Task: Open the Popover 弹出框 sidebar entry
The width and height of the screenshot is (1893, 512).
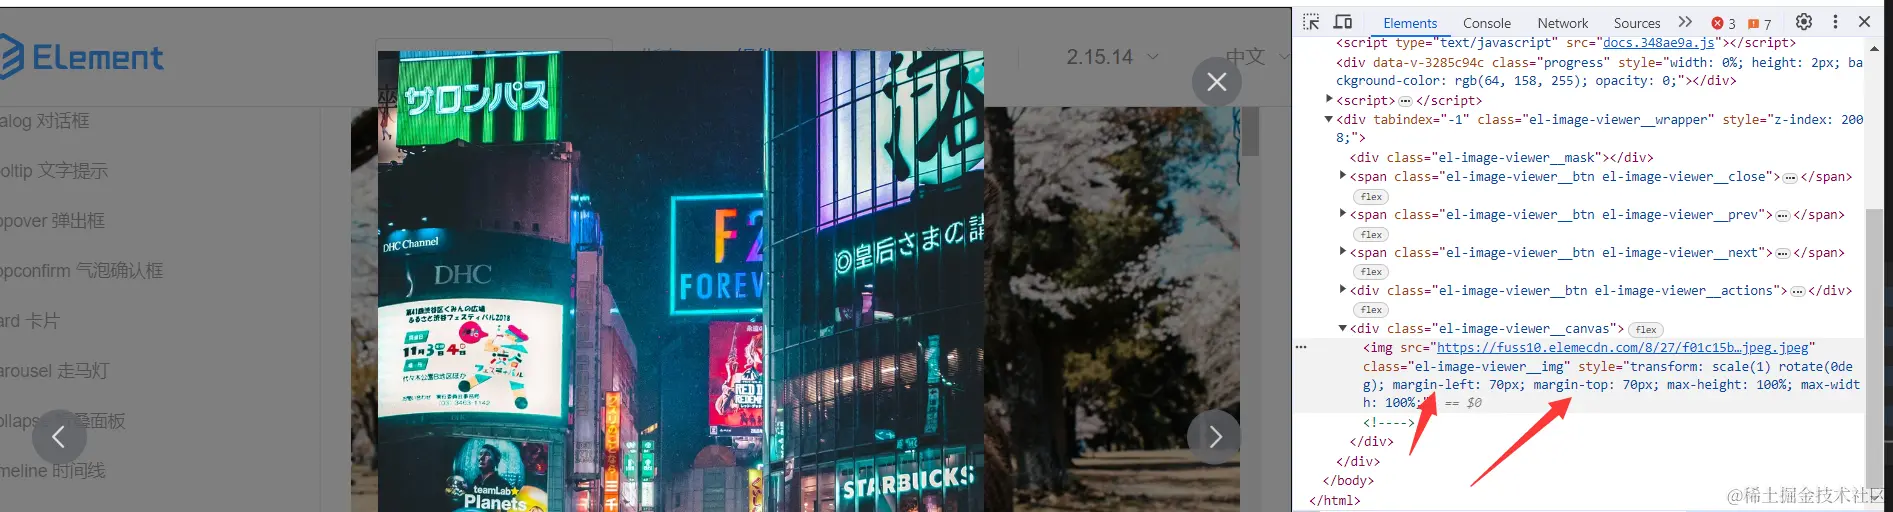Action: (x=52, y=221)
